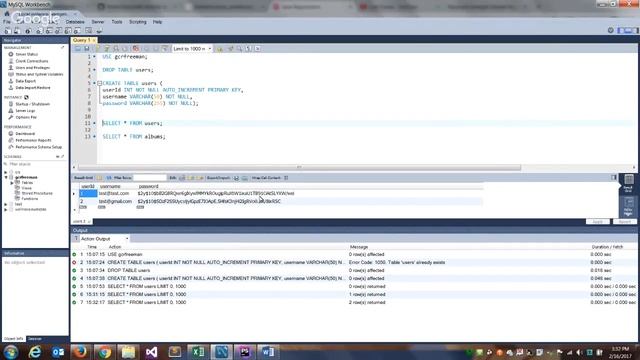
Task: Expand the Tables node under gcrfreeman
Action: tap(12, 183)
